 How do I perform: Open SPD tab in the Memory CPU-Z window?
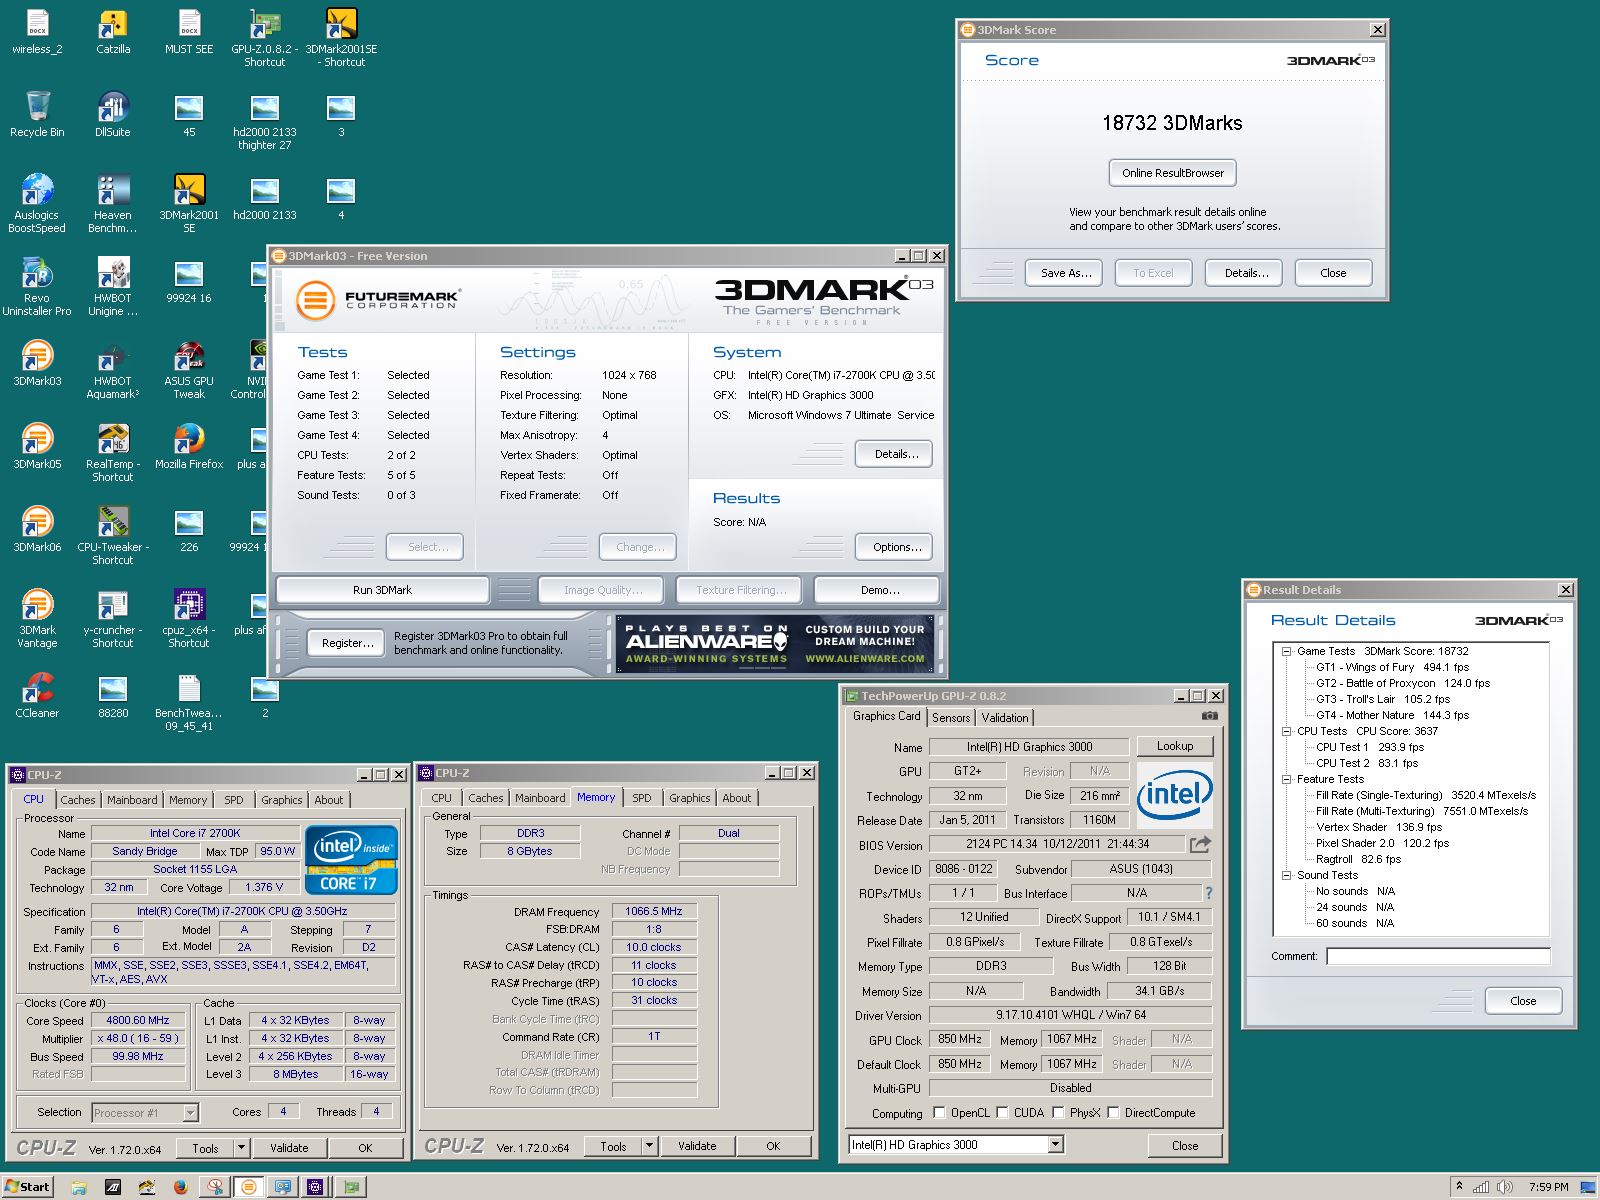point(642,798)
